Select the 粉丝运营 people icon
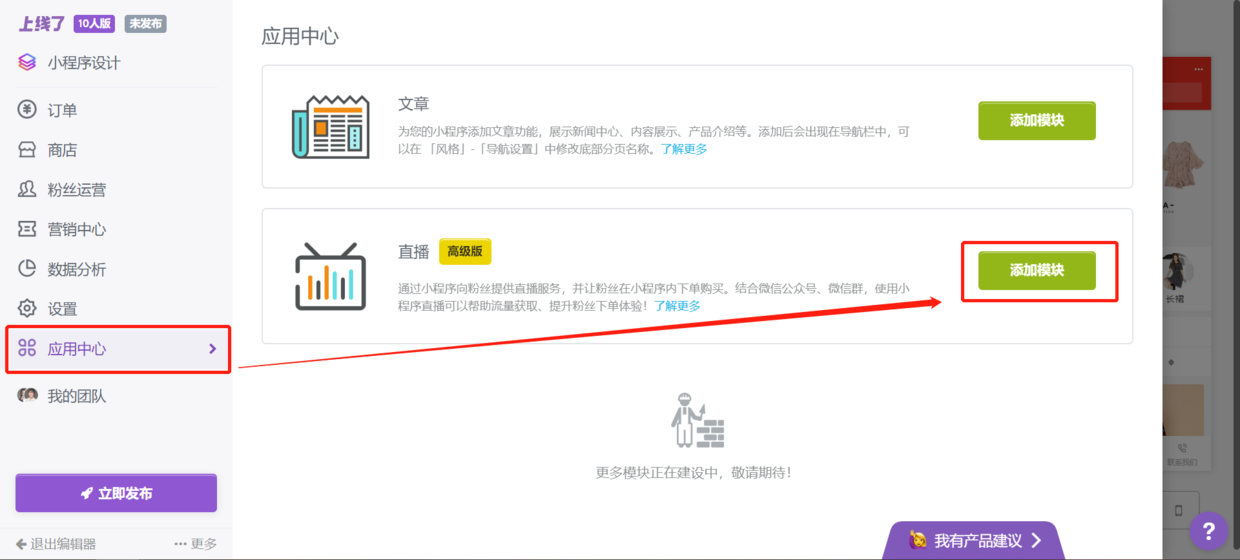 pos(27,190)
